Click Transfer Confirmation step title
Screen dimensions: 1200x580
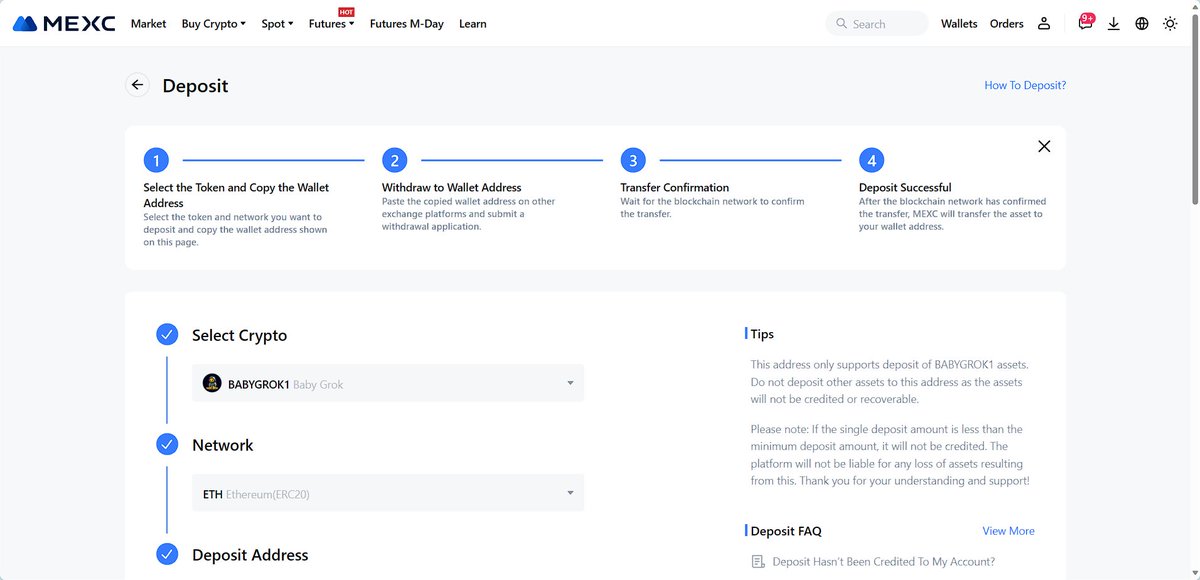pyautogui.click(x=674, y=187)
